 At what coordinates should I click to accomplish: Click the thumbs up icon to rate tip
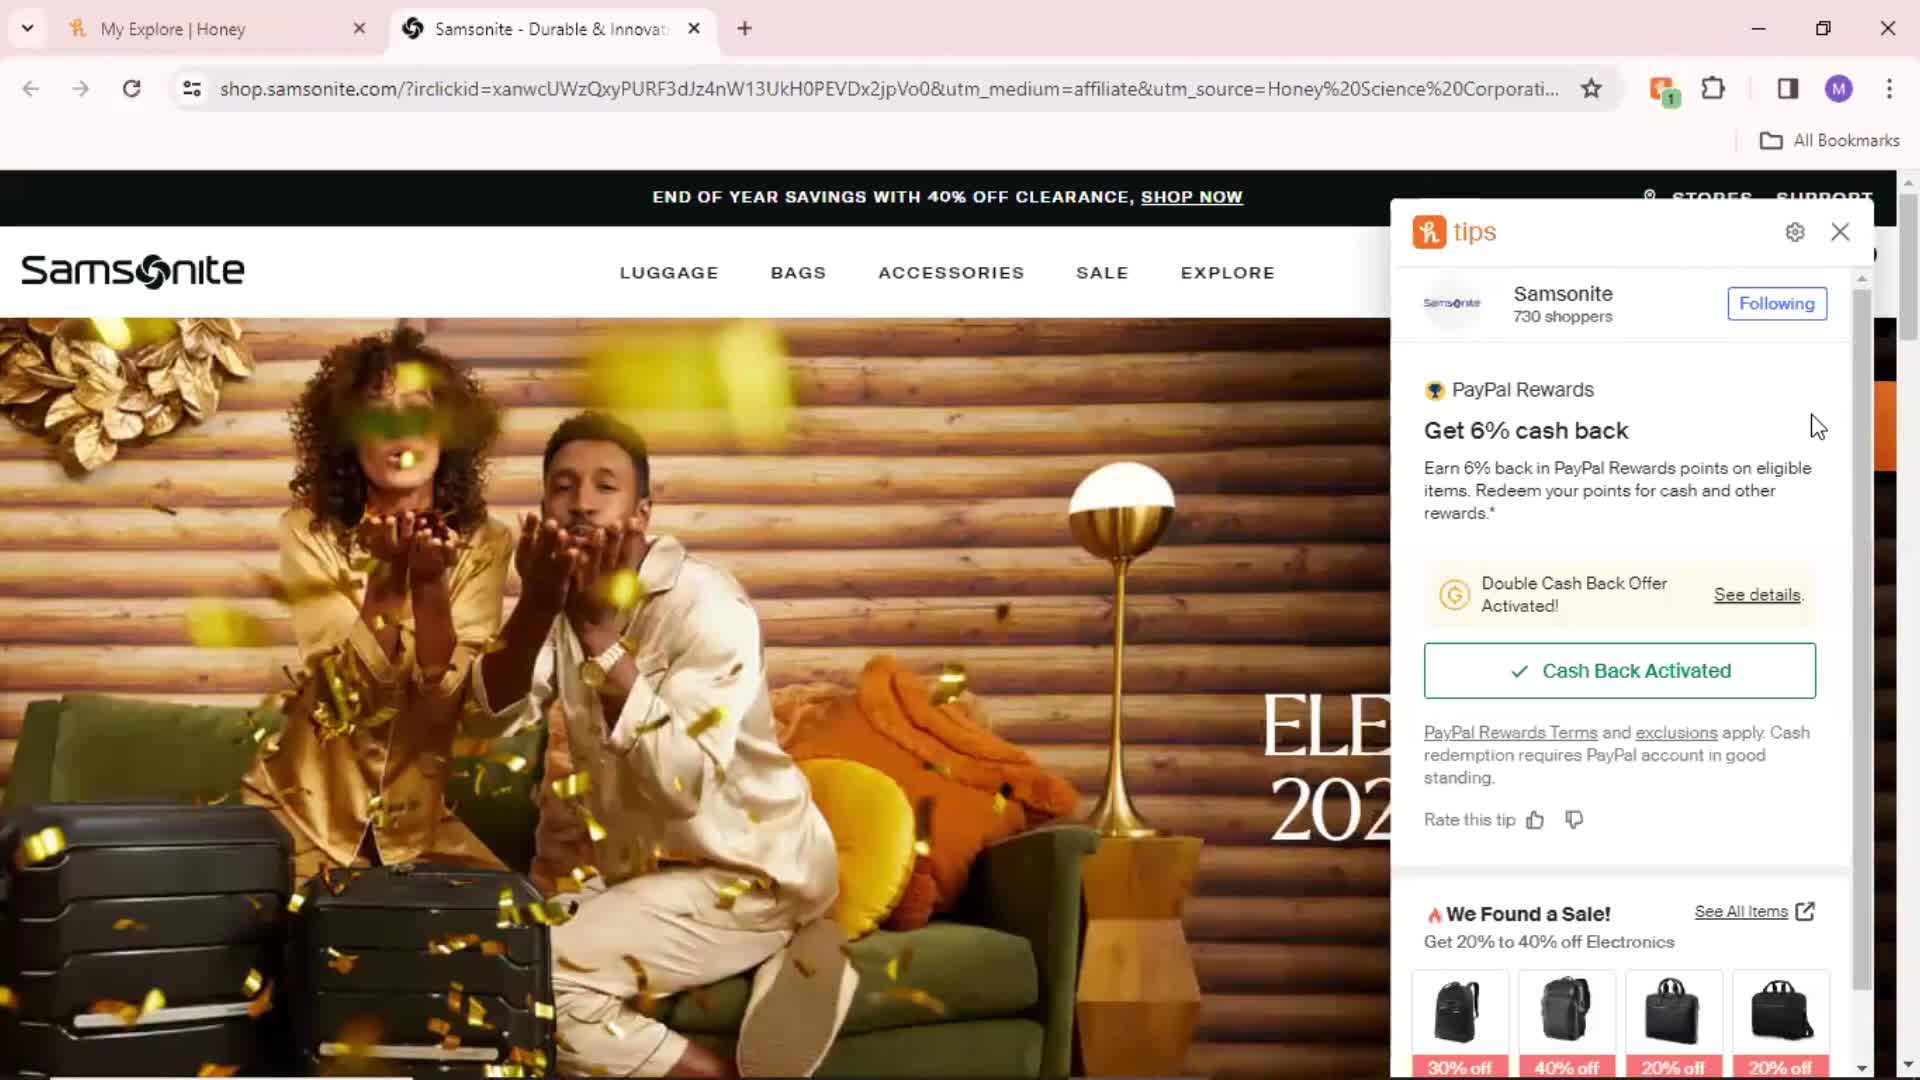pyautogui.click(x=1534, y=819)
